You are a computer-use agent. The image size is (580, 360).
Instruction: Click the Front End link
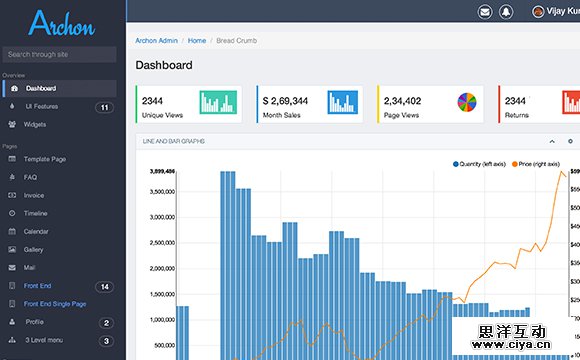[38, 286]
